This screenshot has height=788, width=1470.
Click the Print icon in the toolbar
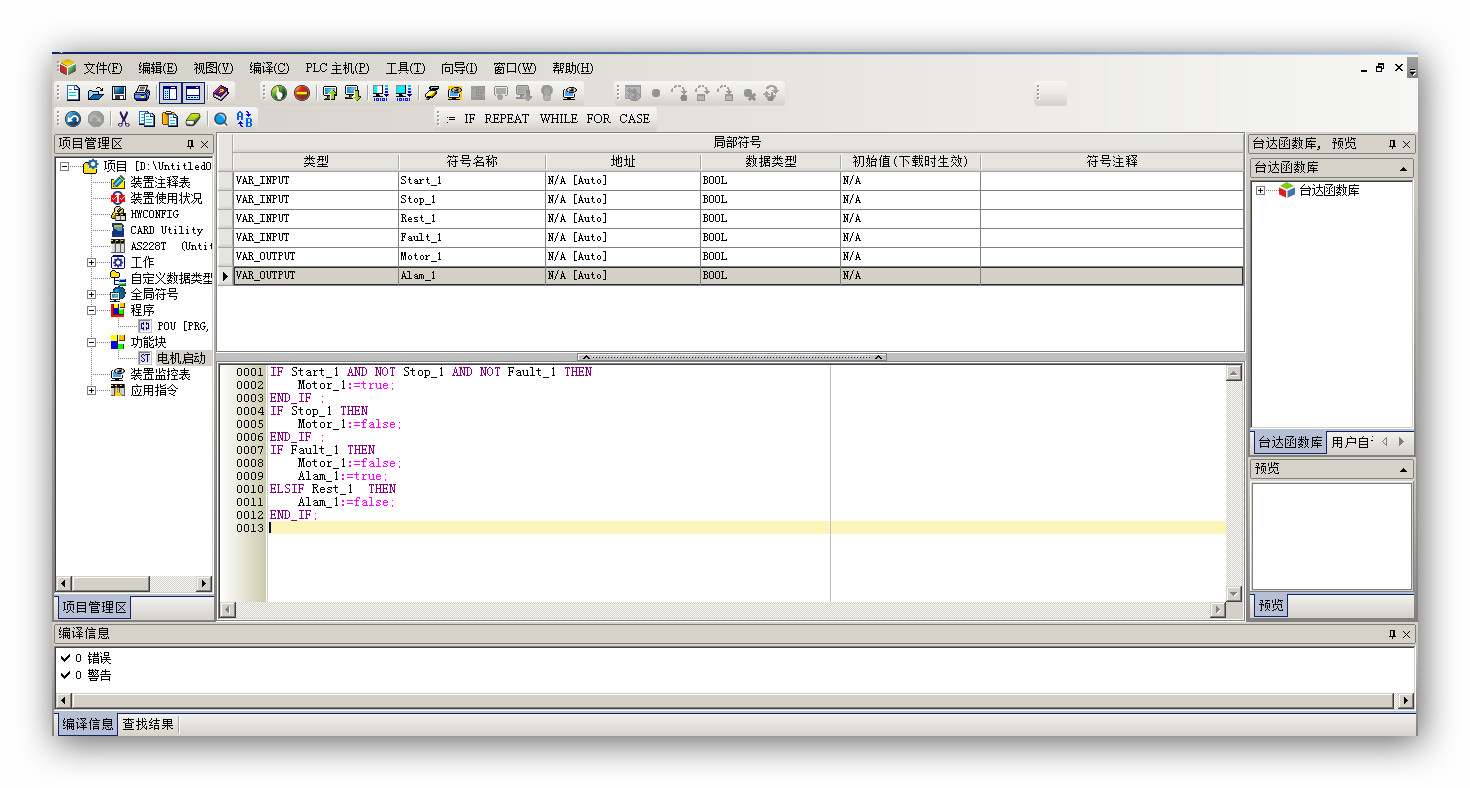(142, 93)
